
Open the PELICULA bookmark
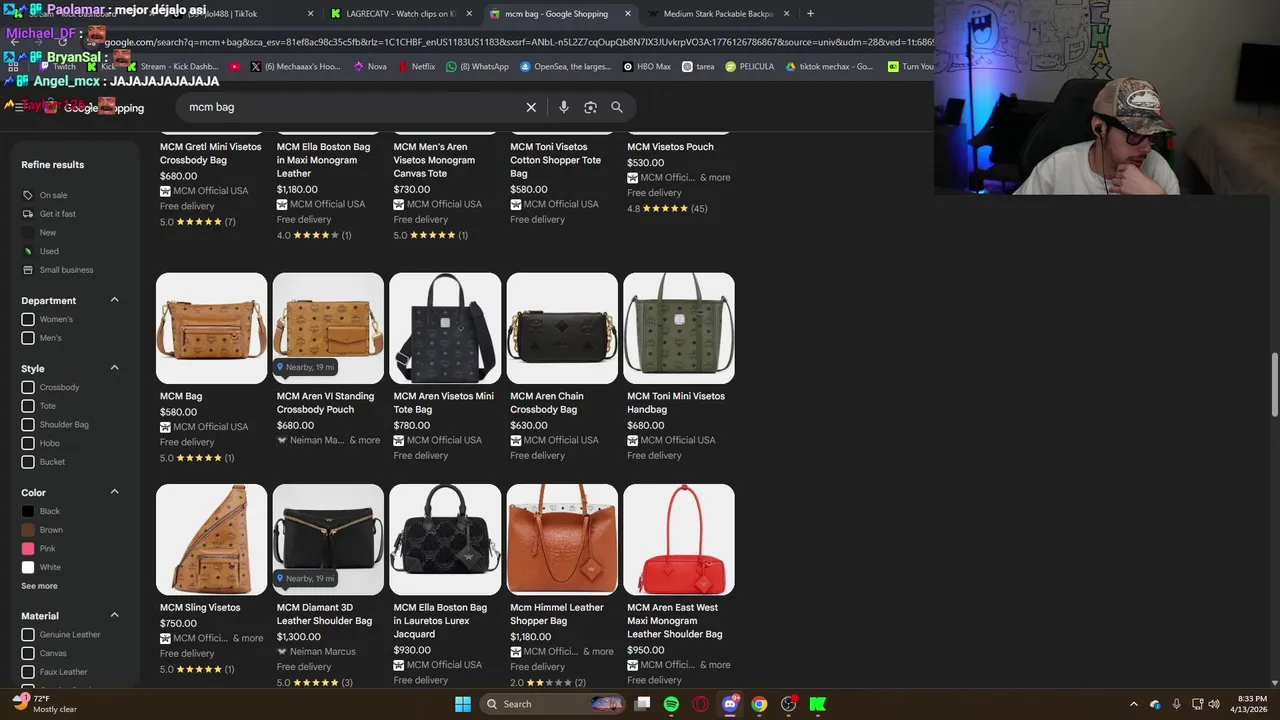click(x=750, y=67)
